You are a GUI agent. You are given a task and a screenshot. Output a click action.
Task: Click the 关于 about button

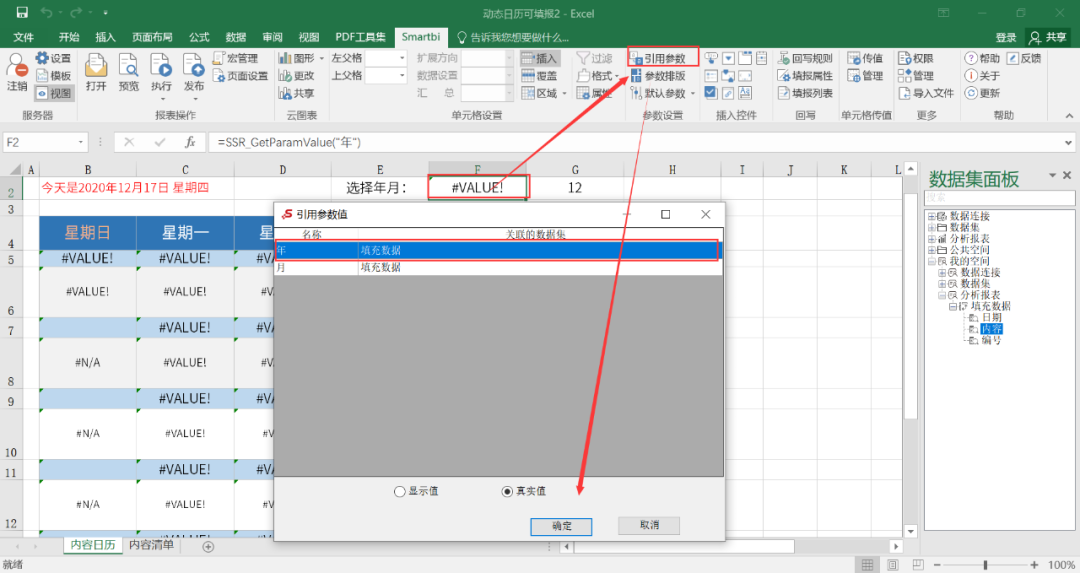982,76
